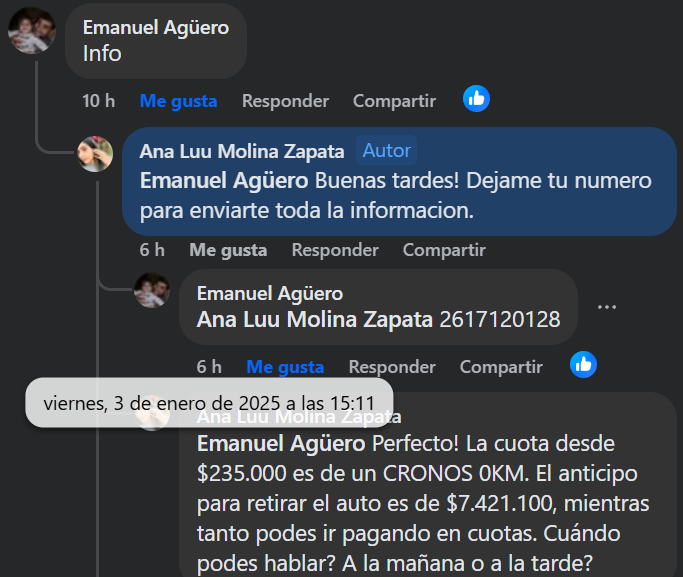This screenshot has height=577, width=683.
Task: Click like reaction icon on phone number reply
Action: click(583, 364)
